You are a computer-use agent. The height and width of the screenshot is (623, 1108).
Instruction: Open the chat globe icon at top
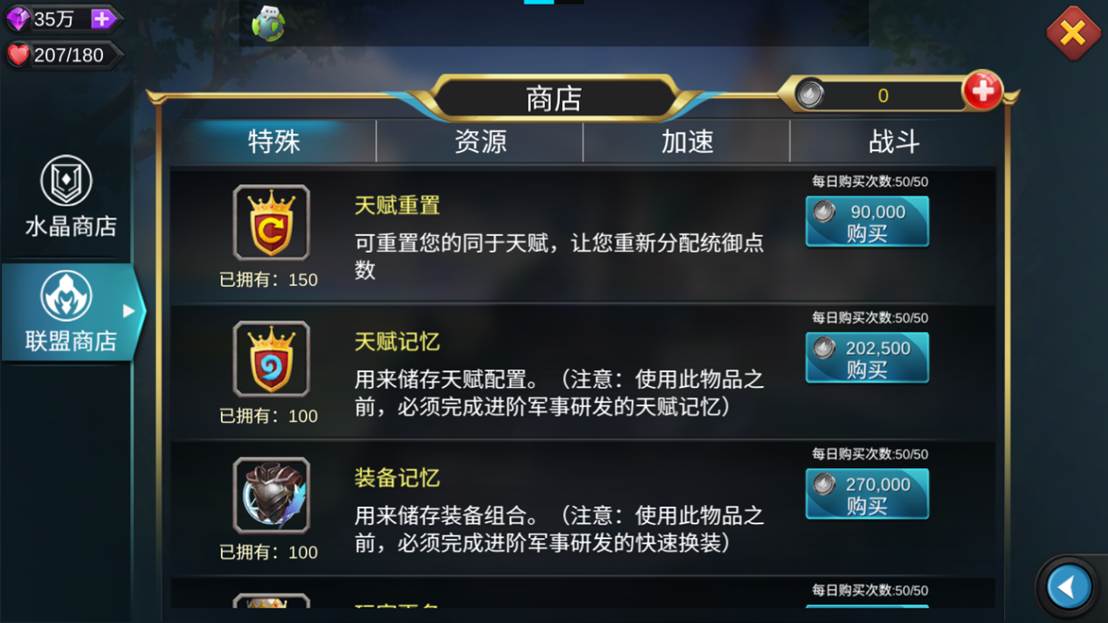click(x=269, y=23)
